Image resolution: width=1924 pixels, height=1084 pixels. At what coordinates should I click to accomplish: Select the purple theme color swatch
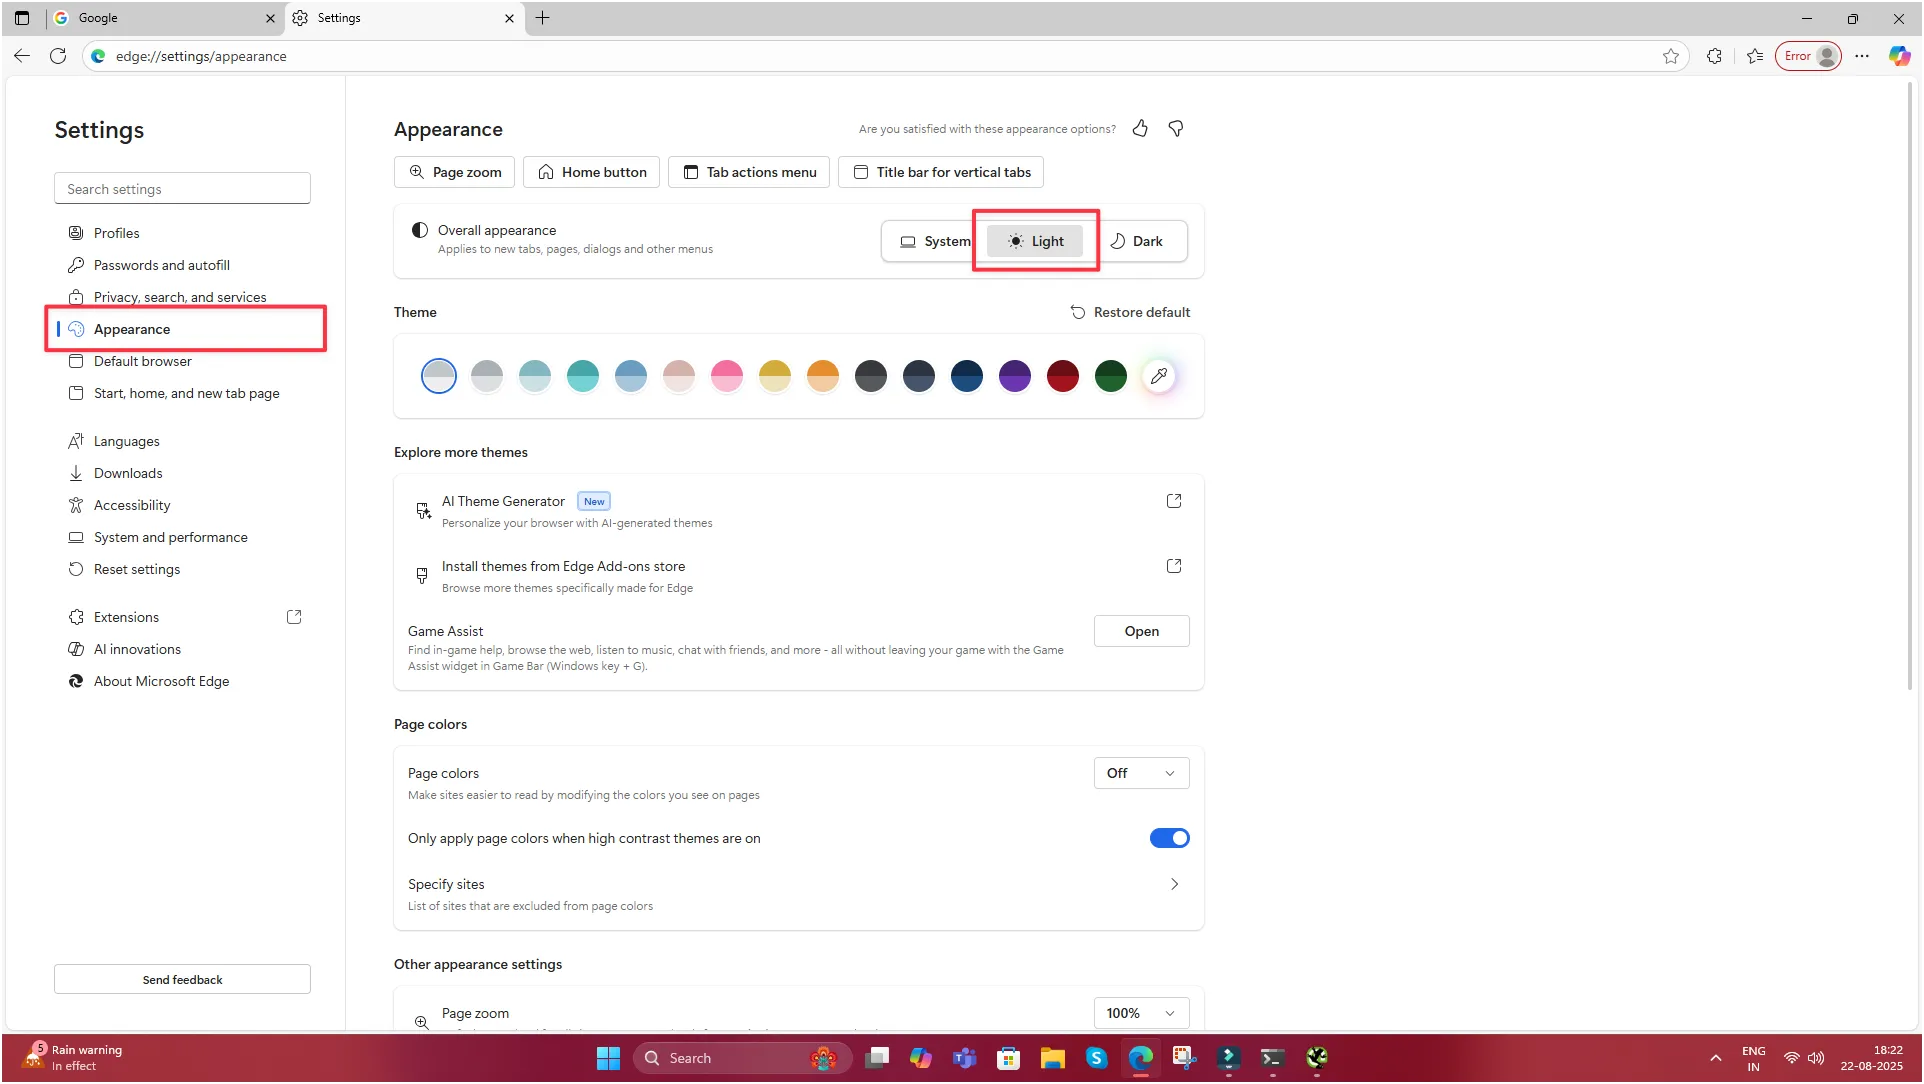coord(1015,376)
